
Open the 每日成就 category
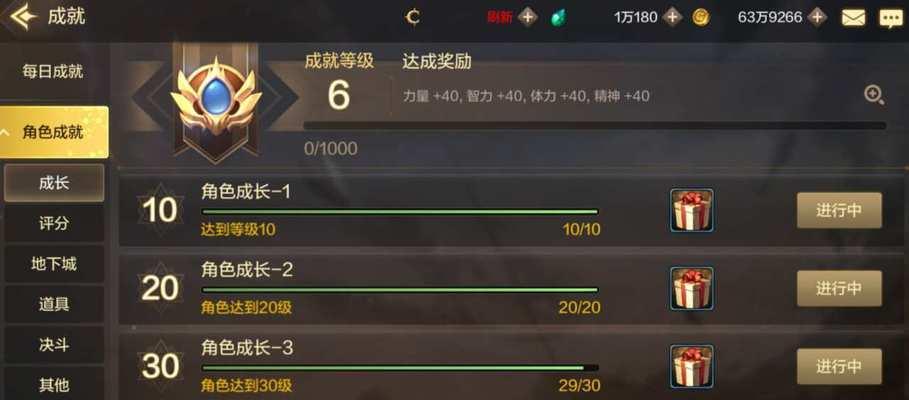[54, 72]
